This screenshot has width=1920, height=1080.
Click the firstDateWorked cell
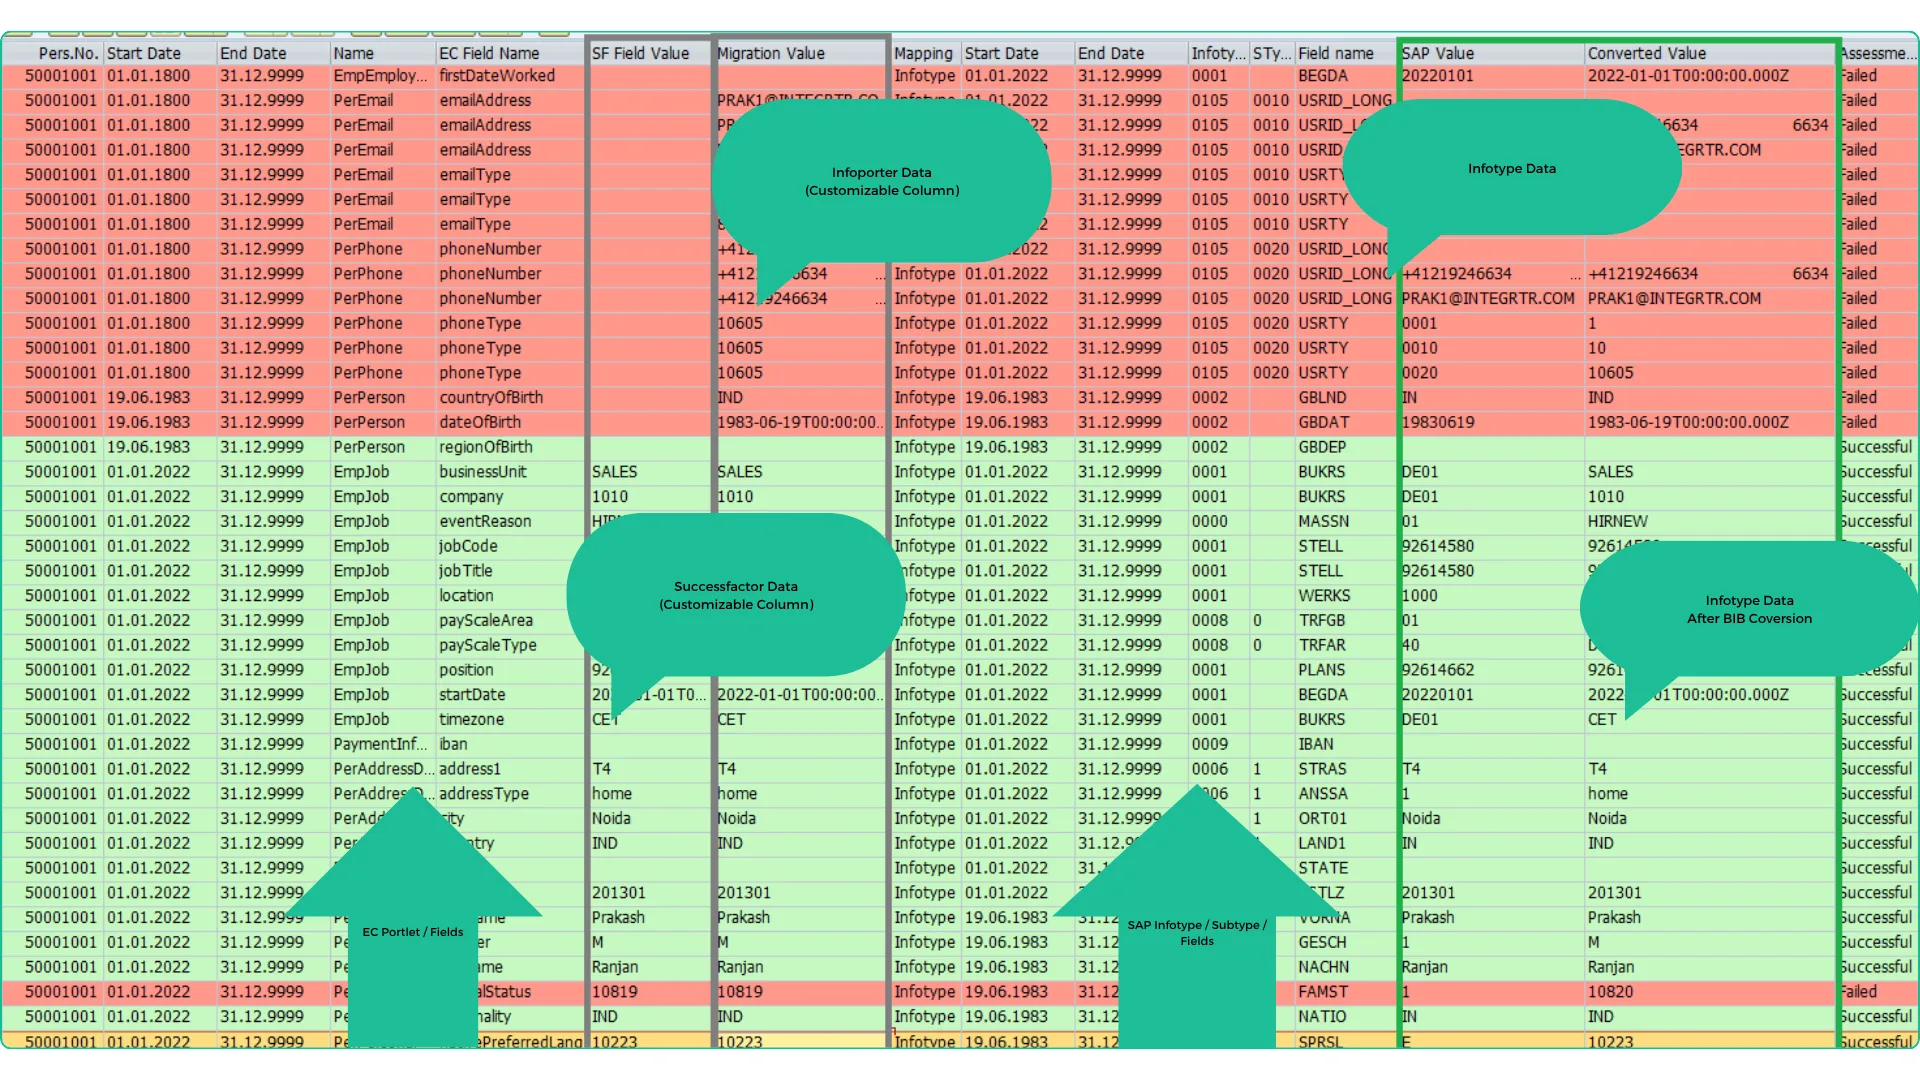pos(510,76)
